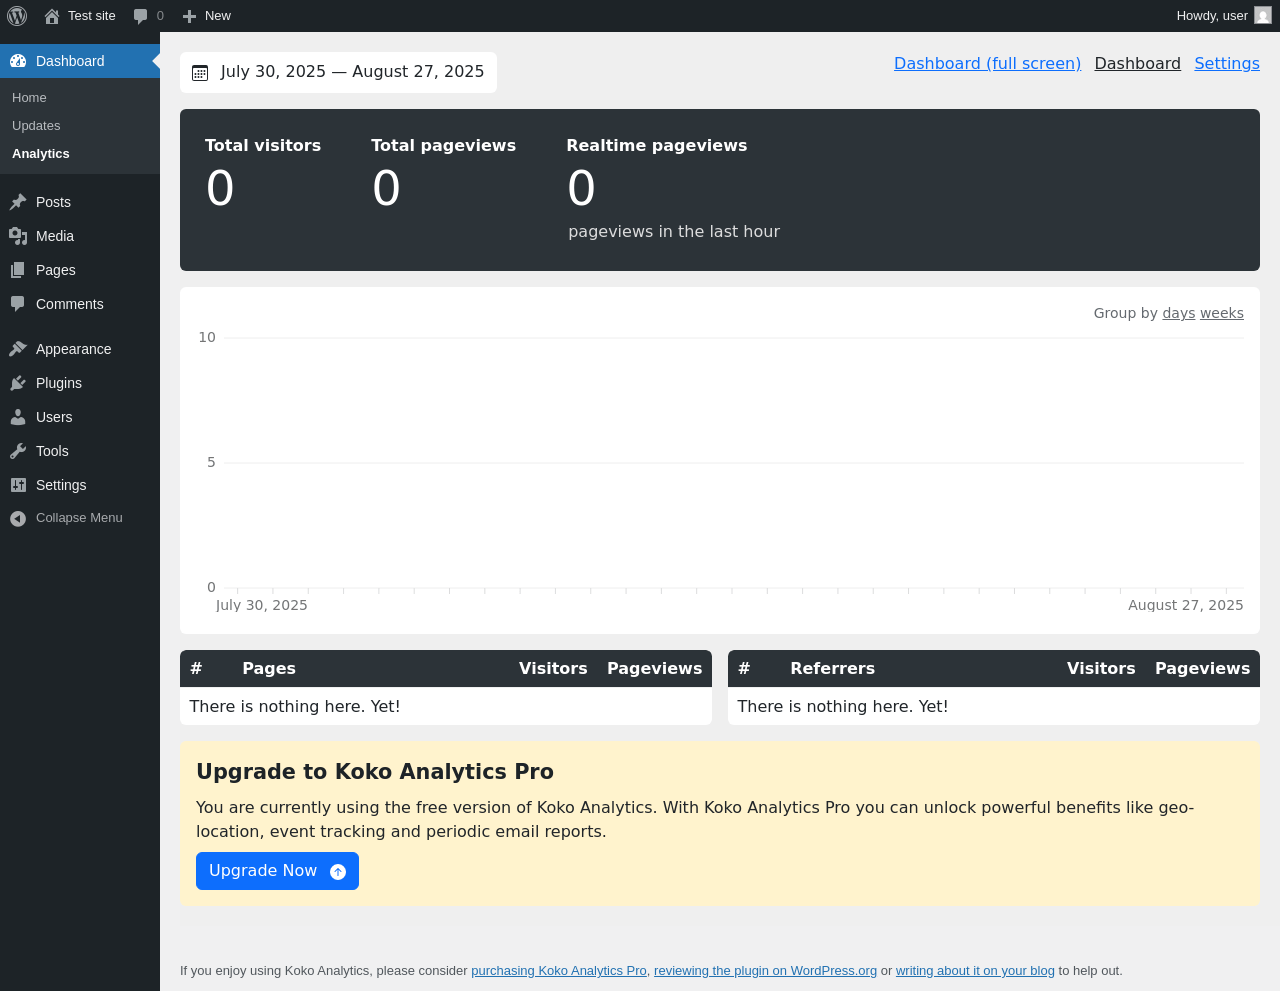The image size is (1280, 991).
Task: Click the Total pageviews label
Action: coord(443,145)
